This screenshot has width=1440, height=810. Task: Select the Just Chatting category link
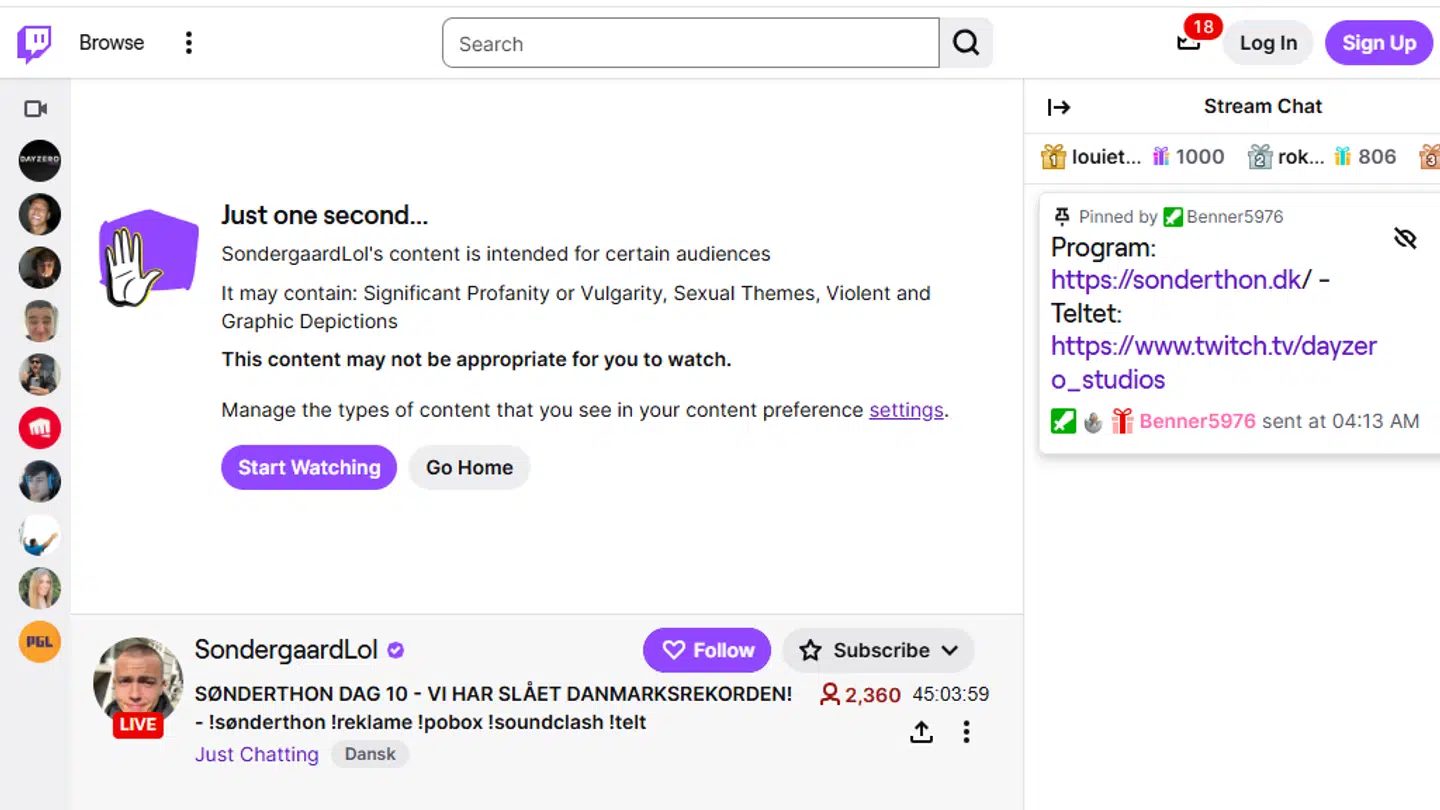(257, 754)
